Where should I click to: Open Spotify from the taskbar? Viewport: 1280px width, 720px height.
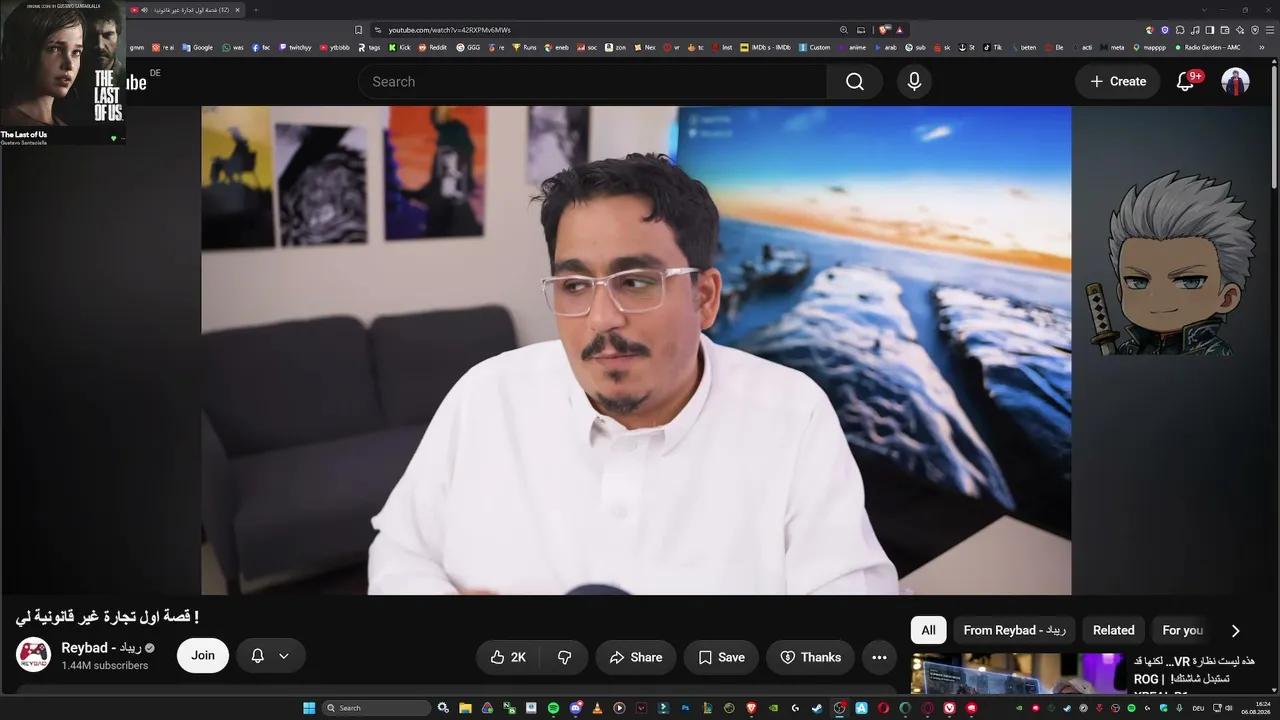(553, 708)
